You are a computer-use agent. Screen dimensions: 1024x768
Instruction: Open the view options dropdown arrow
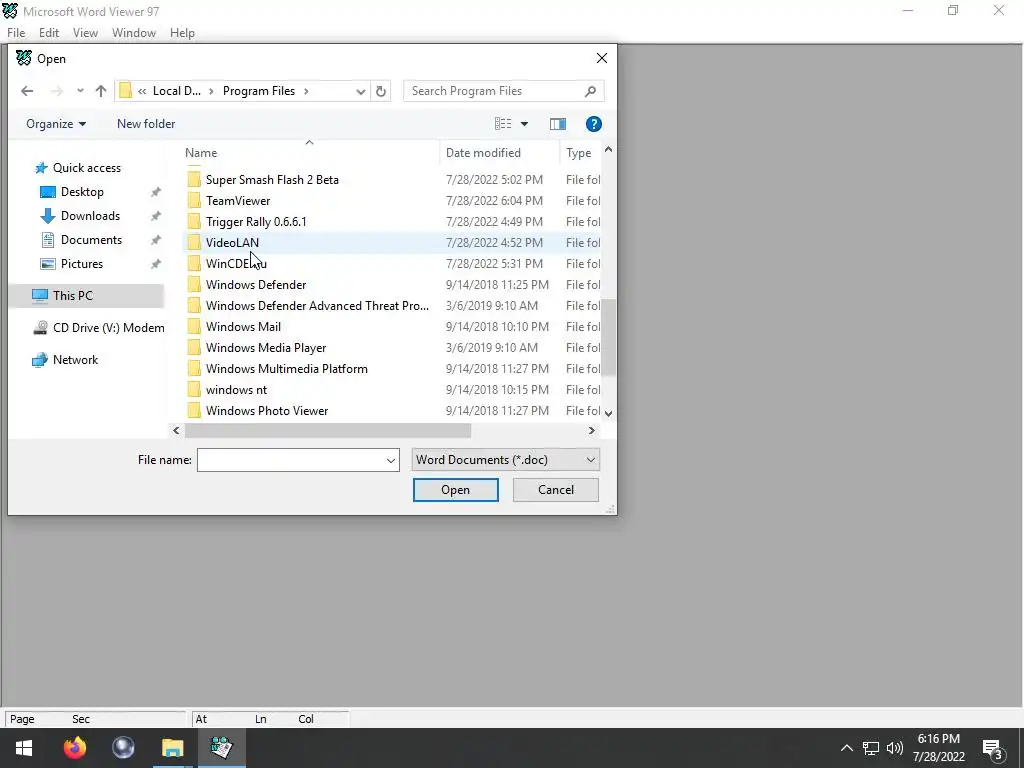524,124
